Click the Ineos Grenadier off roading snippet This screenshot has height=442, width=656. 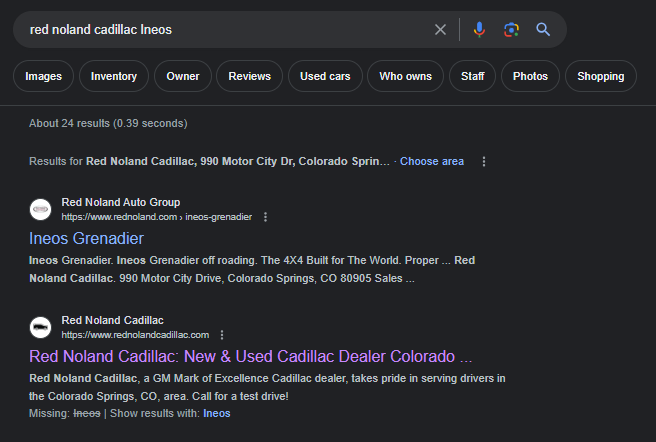252,269
